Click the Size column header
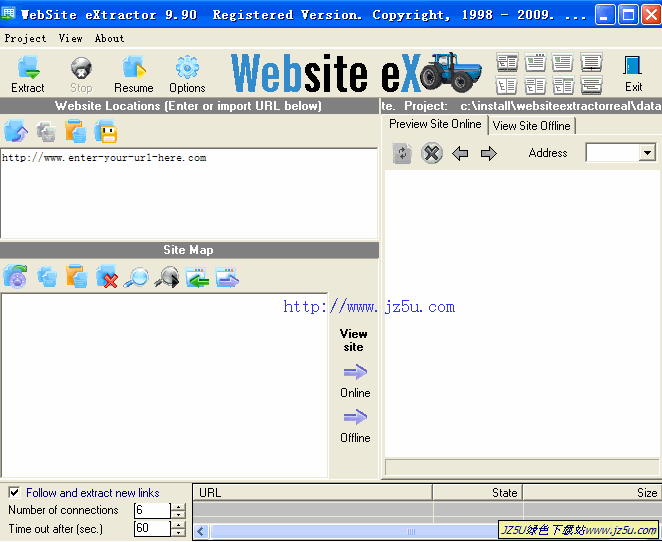662x542 pixels. 592,492
